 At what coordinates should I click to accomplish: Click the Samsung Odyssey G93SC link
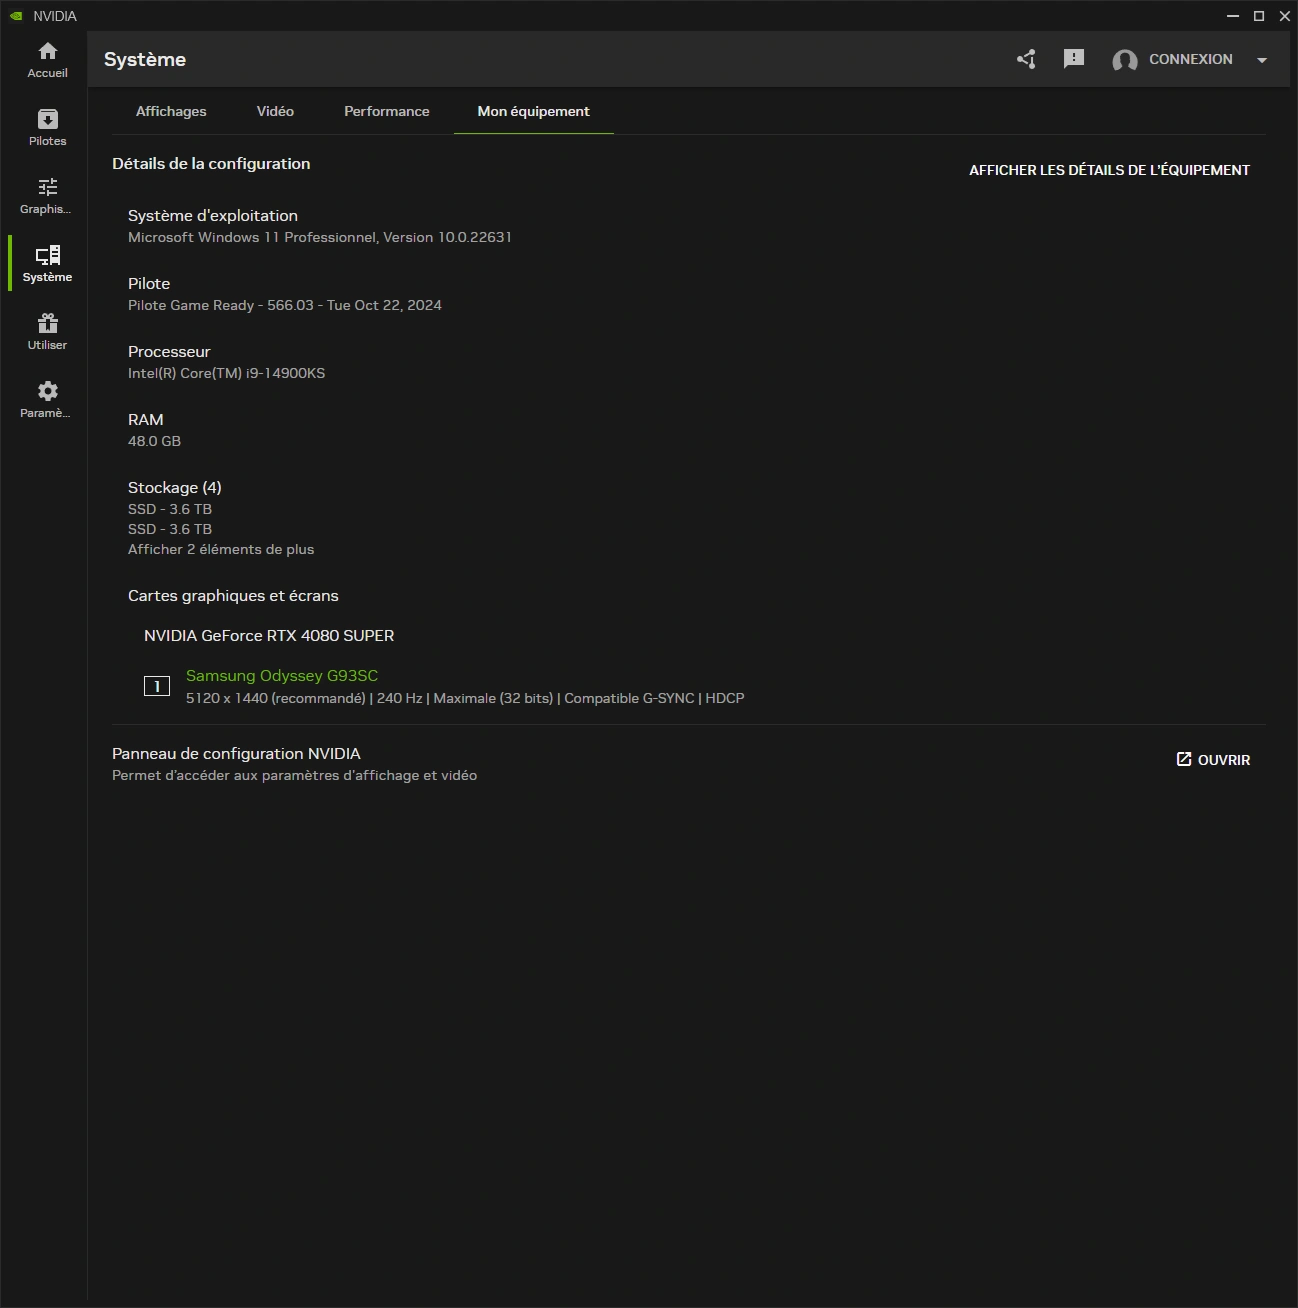pos(282,676)
